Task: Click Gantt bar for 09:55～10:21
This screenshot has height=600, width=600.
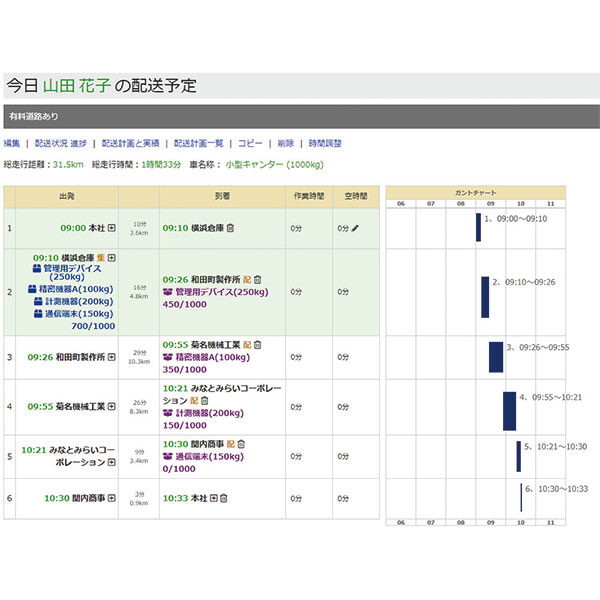Action: [509, 411]
